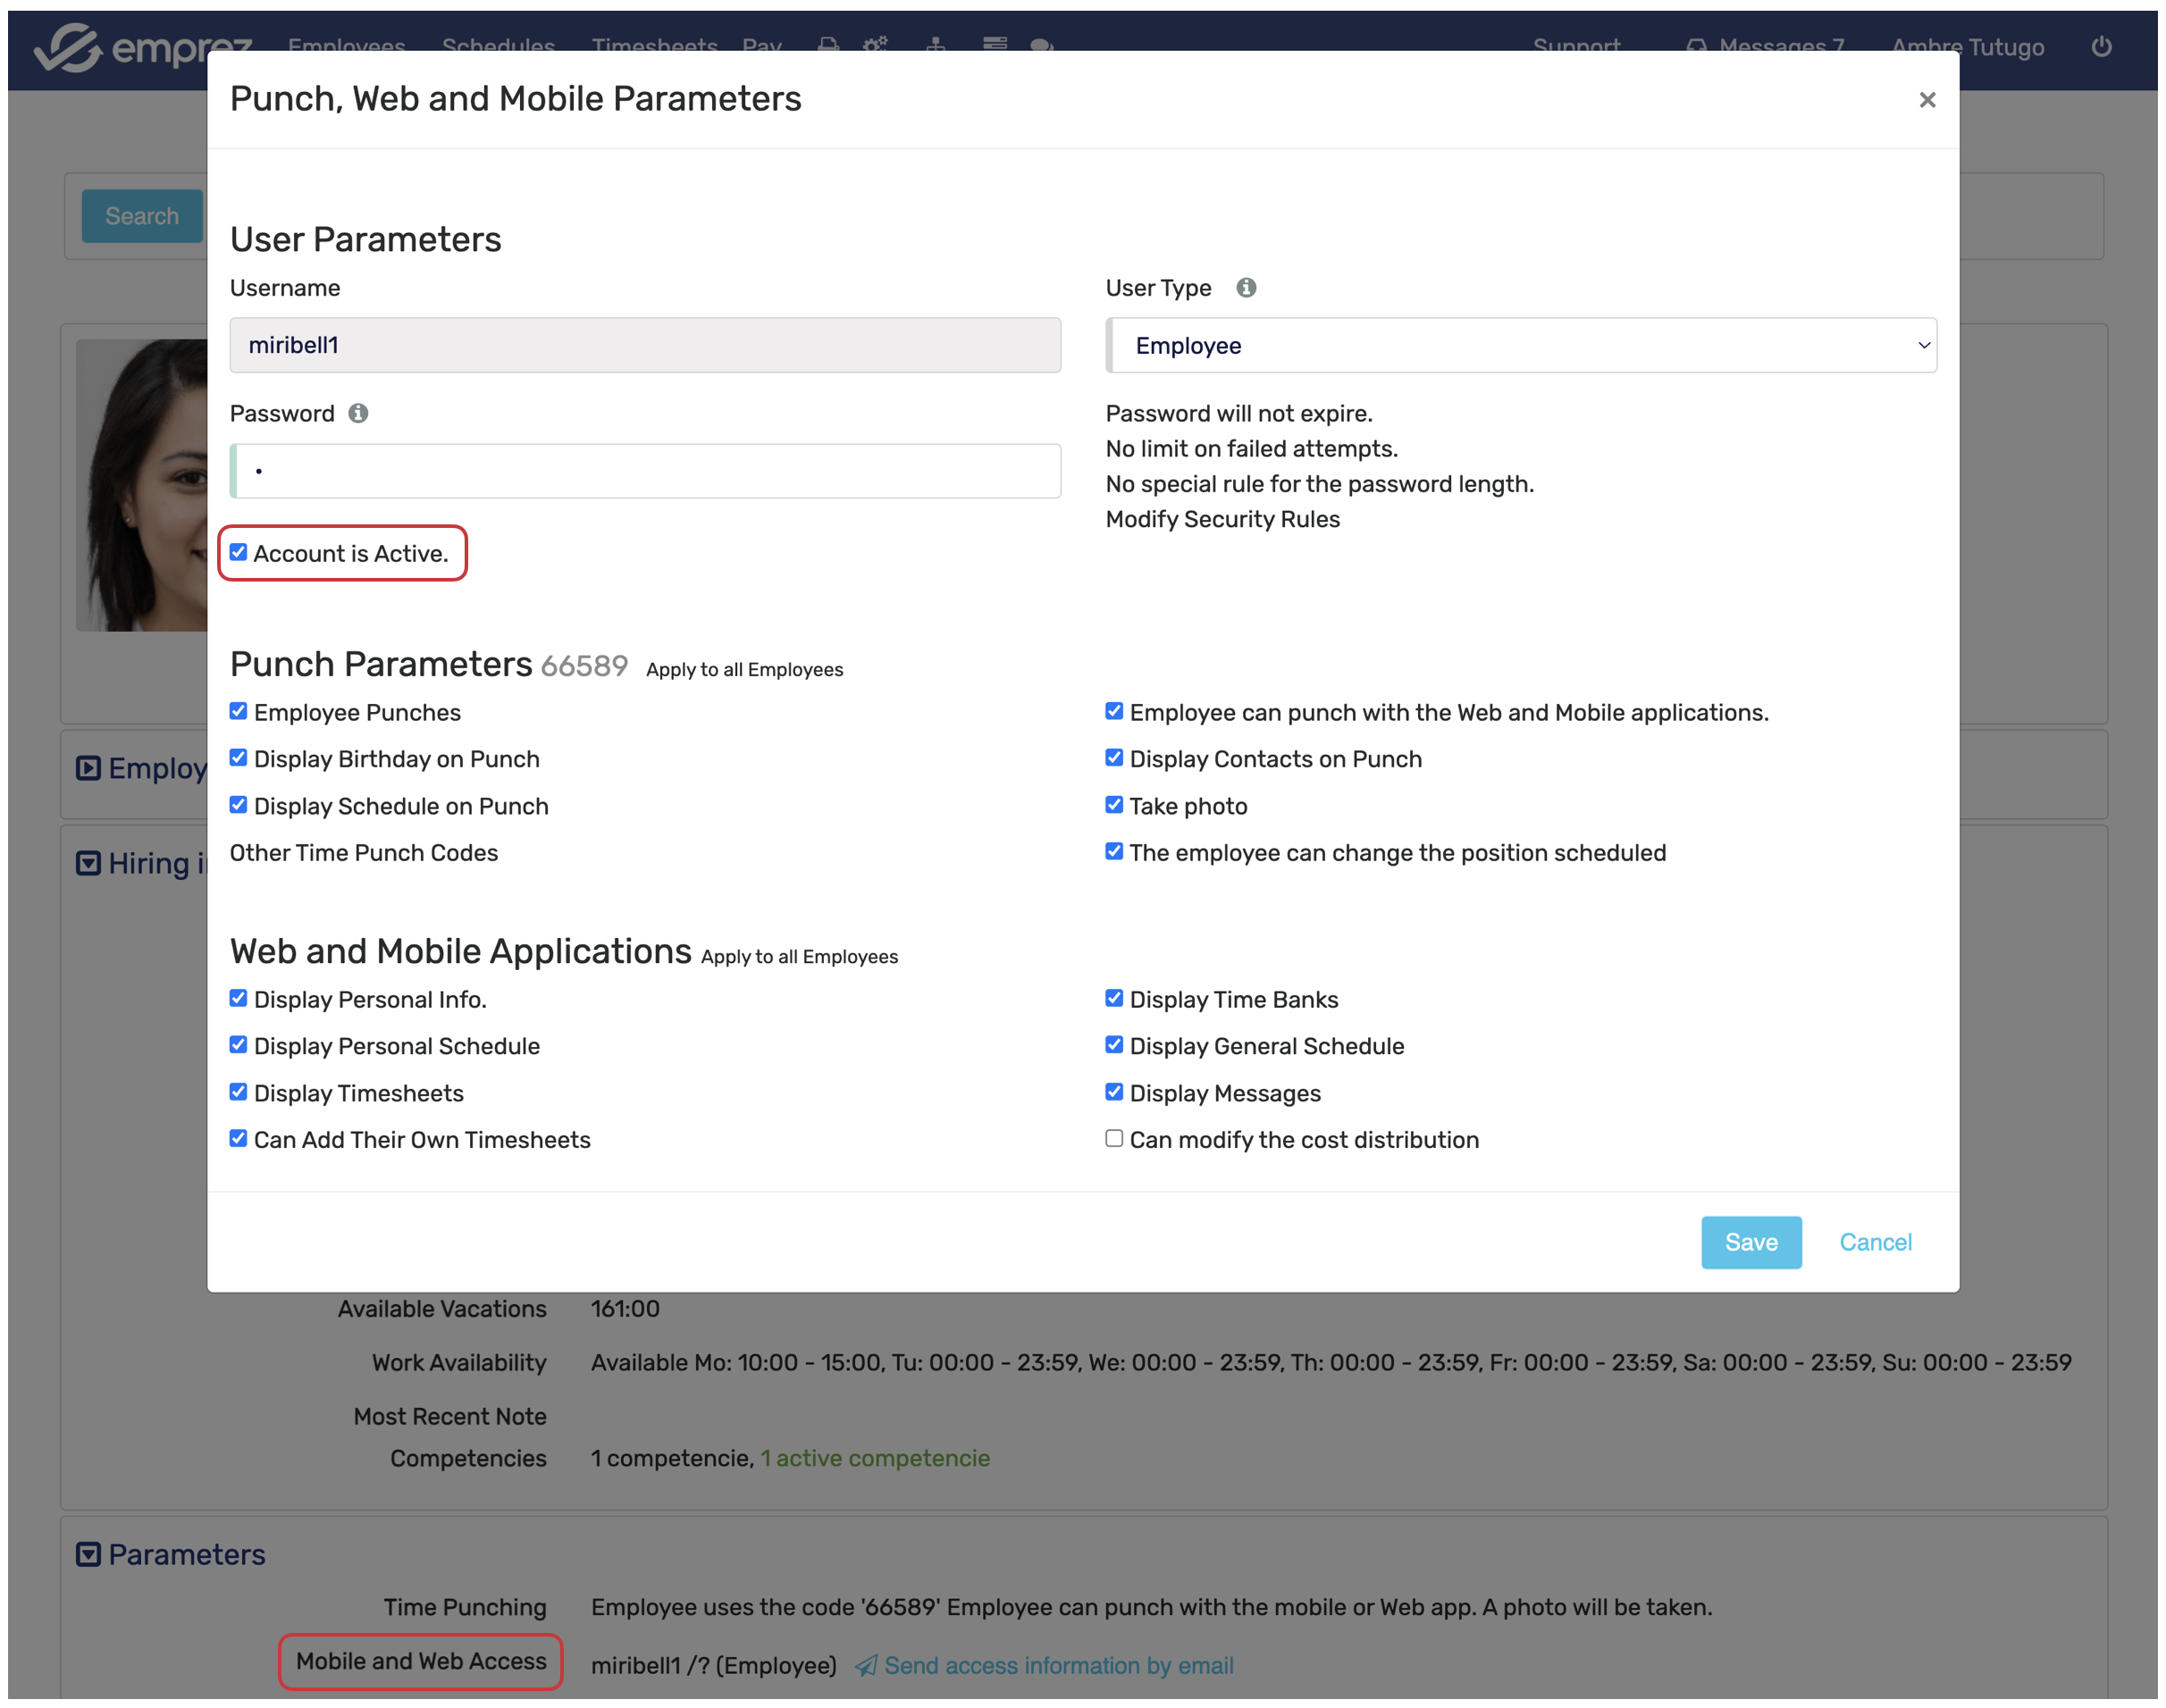Uncheck the Account is Active checkbox

point(238,553)
